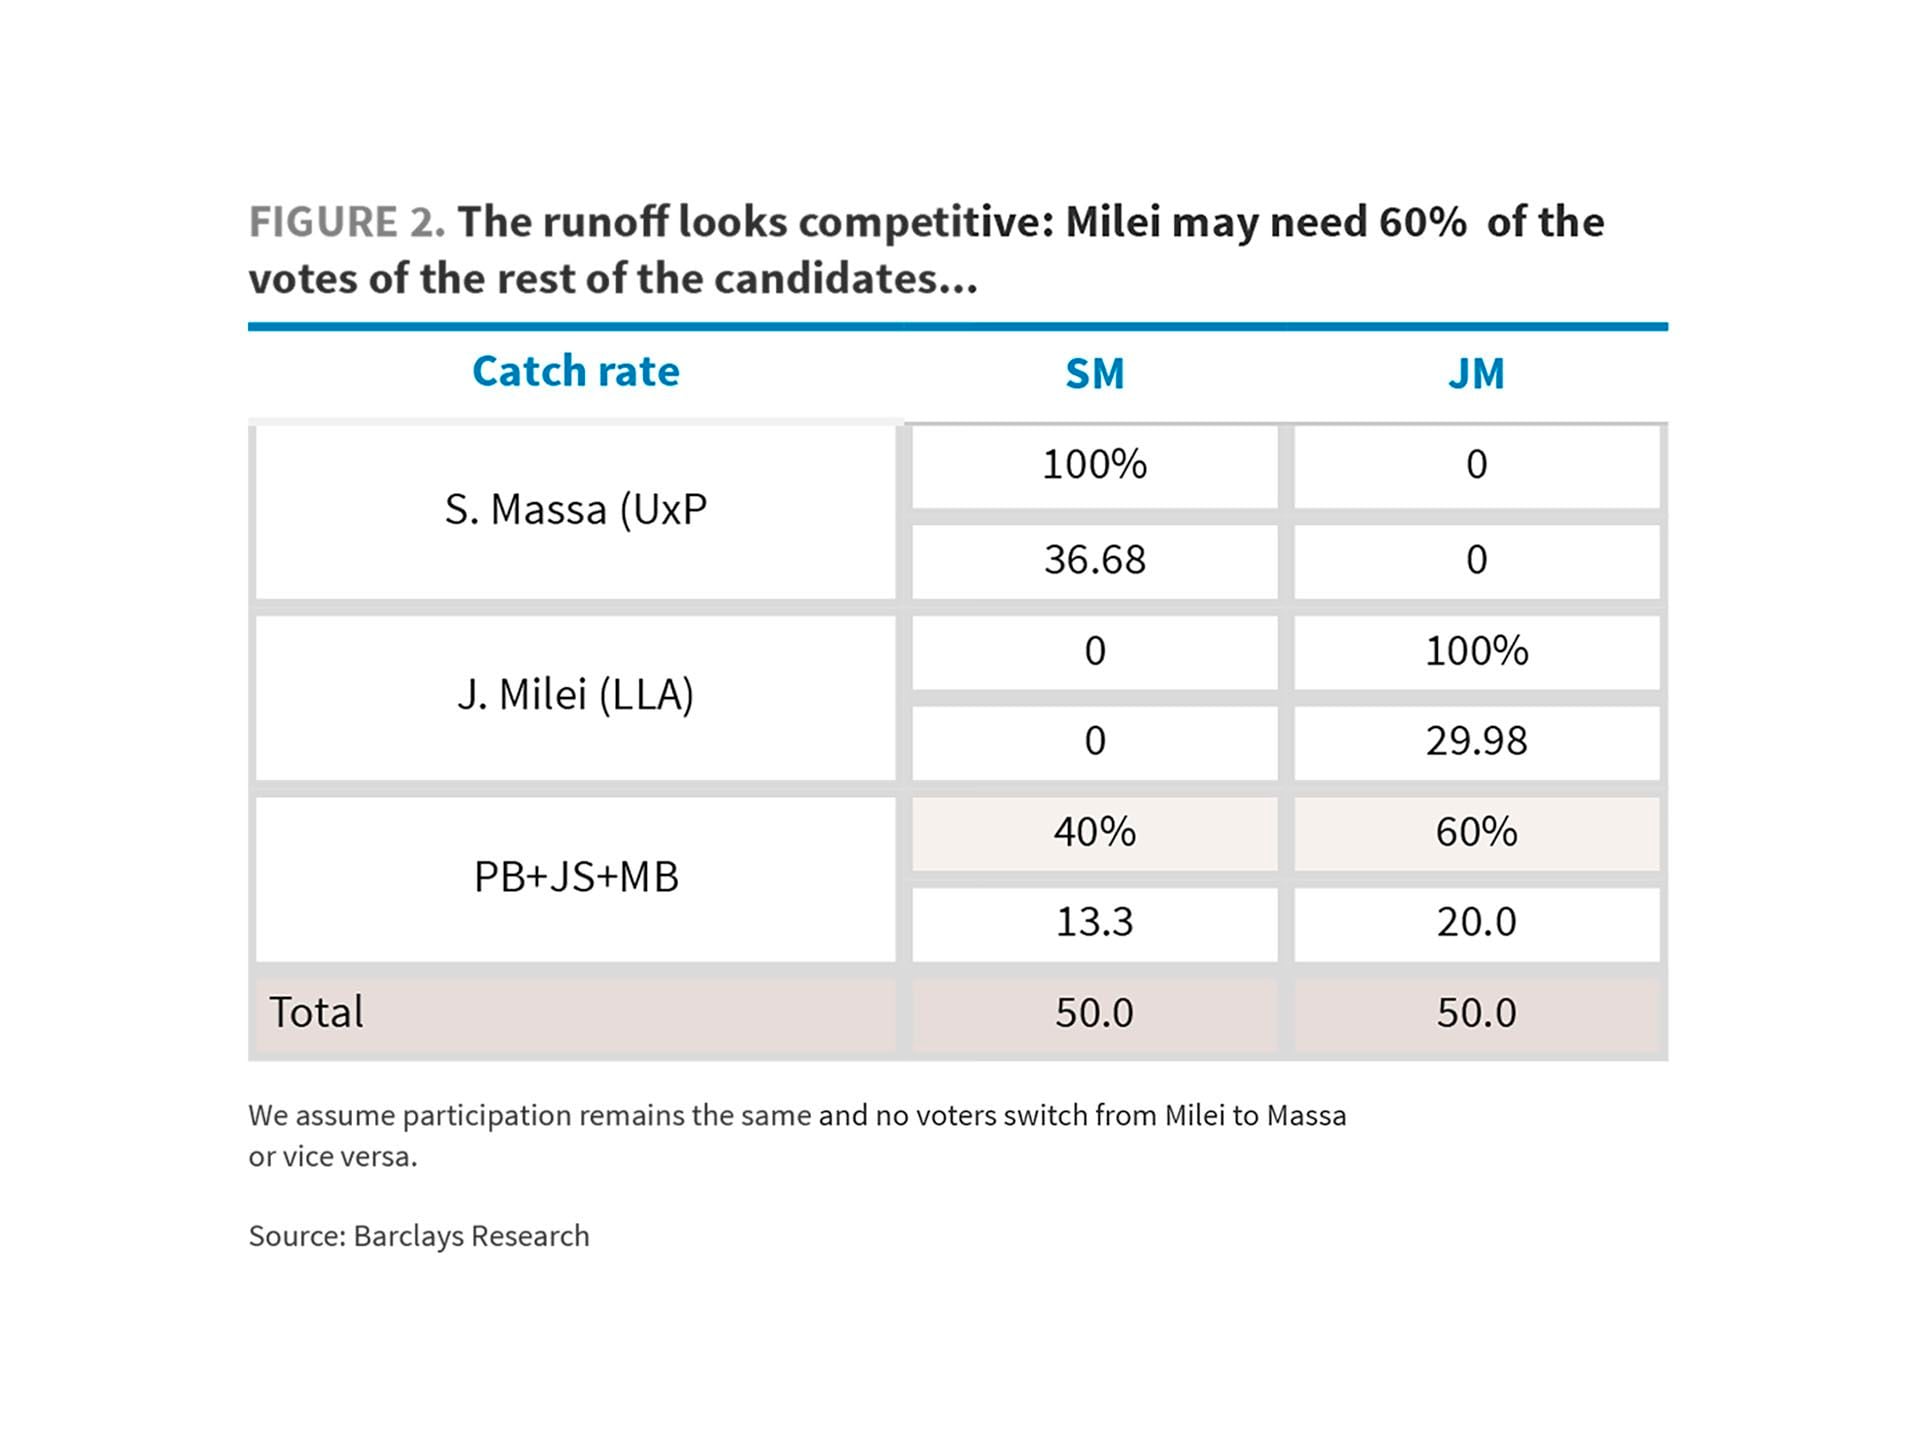Click the "JM" column header
The width and height of the screenshot is (1920, 1433).
tap(1476, 374)
